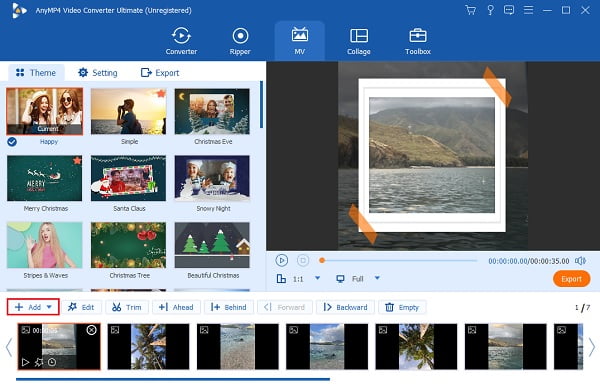Click the Ahead button

click(x=176, y=307)
